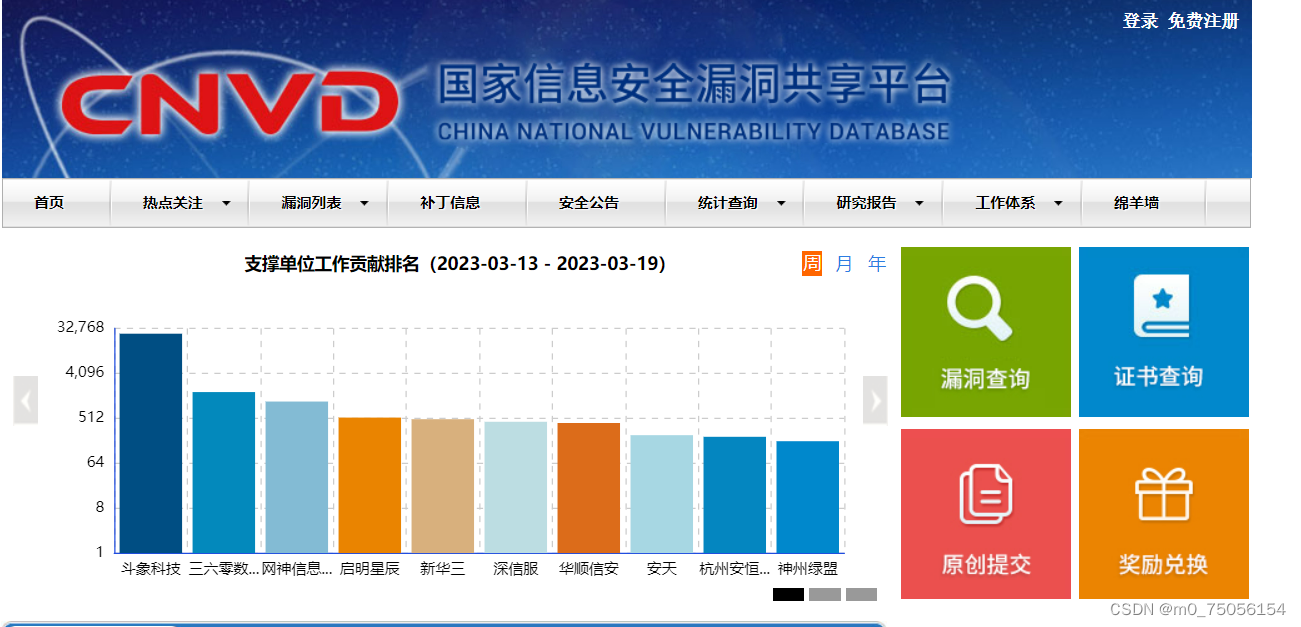Open the 热点关注 menu

click(x=172, y=203)
